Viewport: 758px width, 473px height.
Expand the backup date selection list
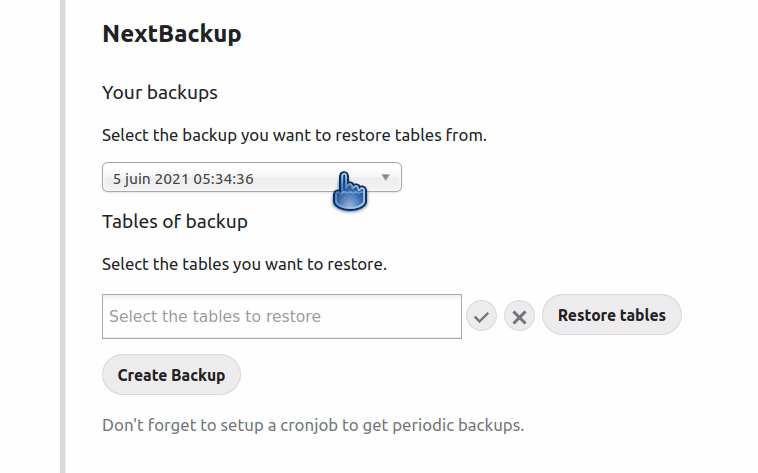coord(252,177)
